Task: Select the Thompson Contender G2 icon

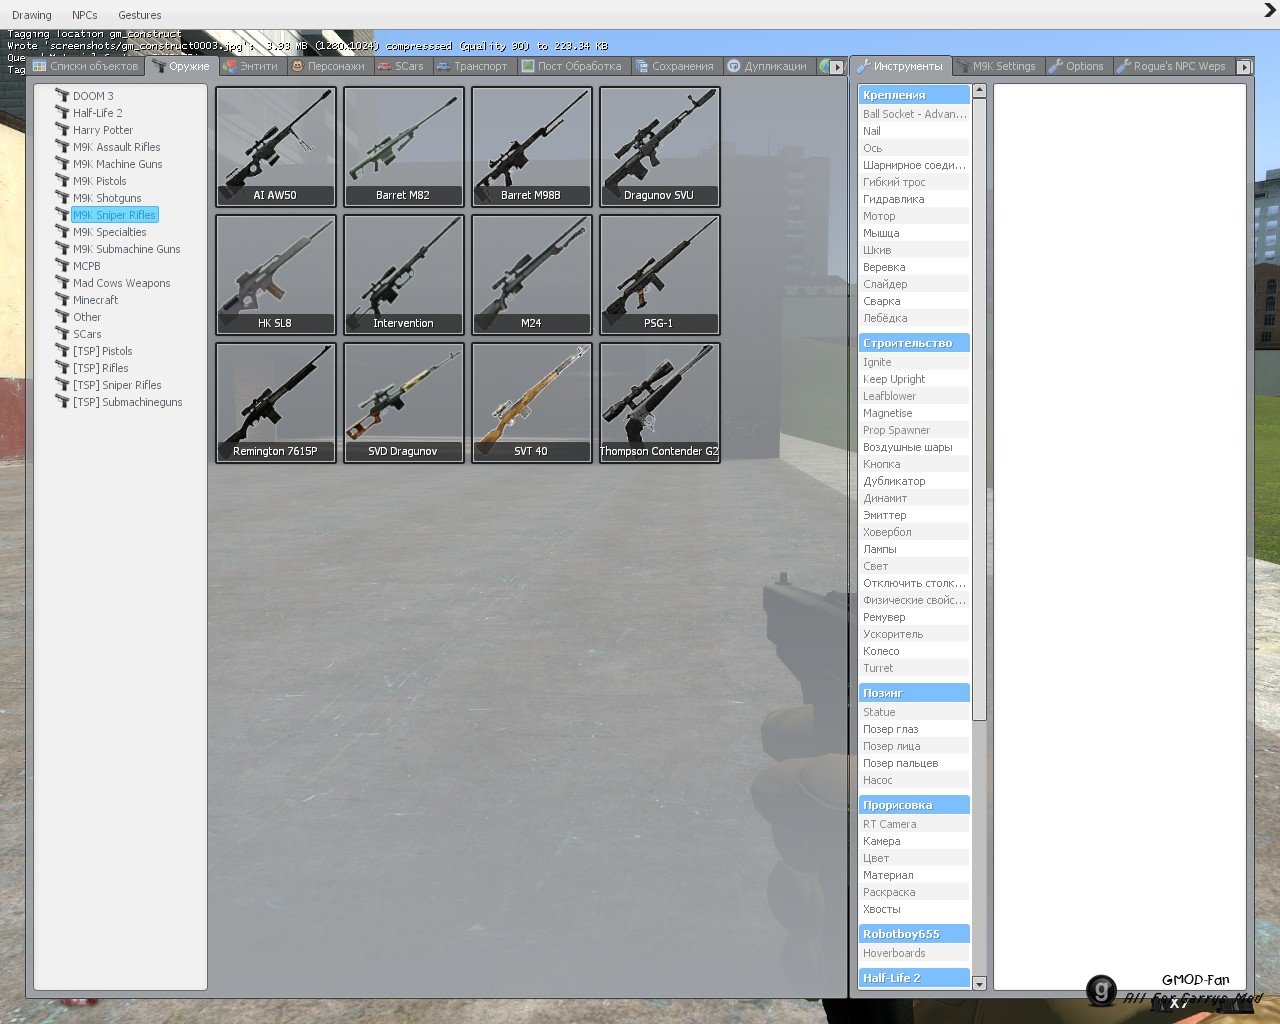Action: coord(660,403)
